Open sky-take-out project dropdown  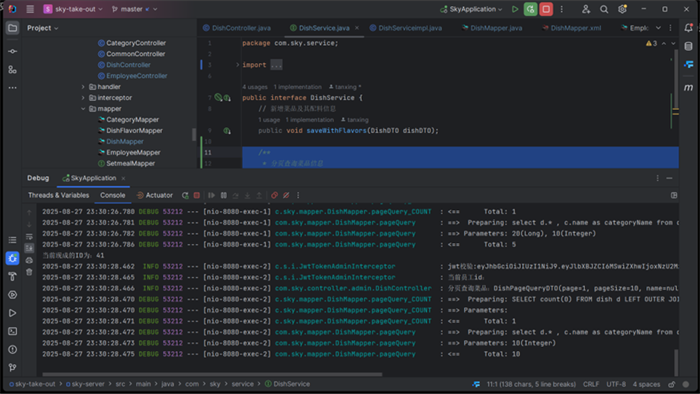[x=73, y=9]
